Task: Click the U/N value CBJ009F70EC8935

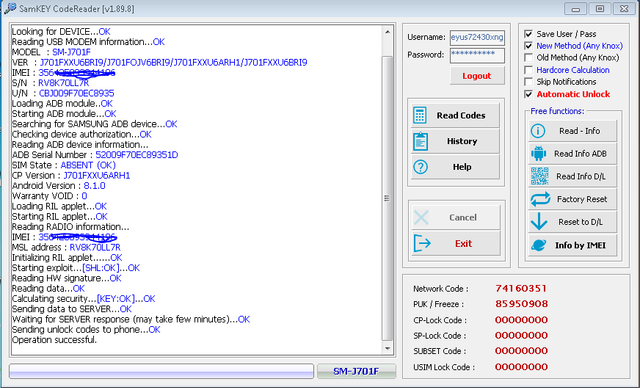Action: (77, 93)
